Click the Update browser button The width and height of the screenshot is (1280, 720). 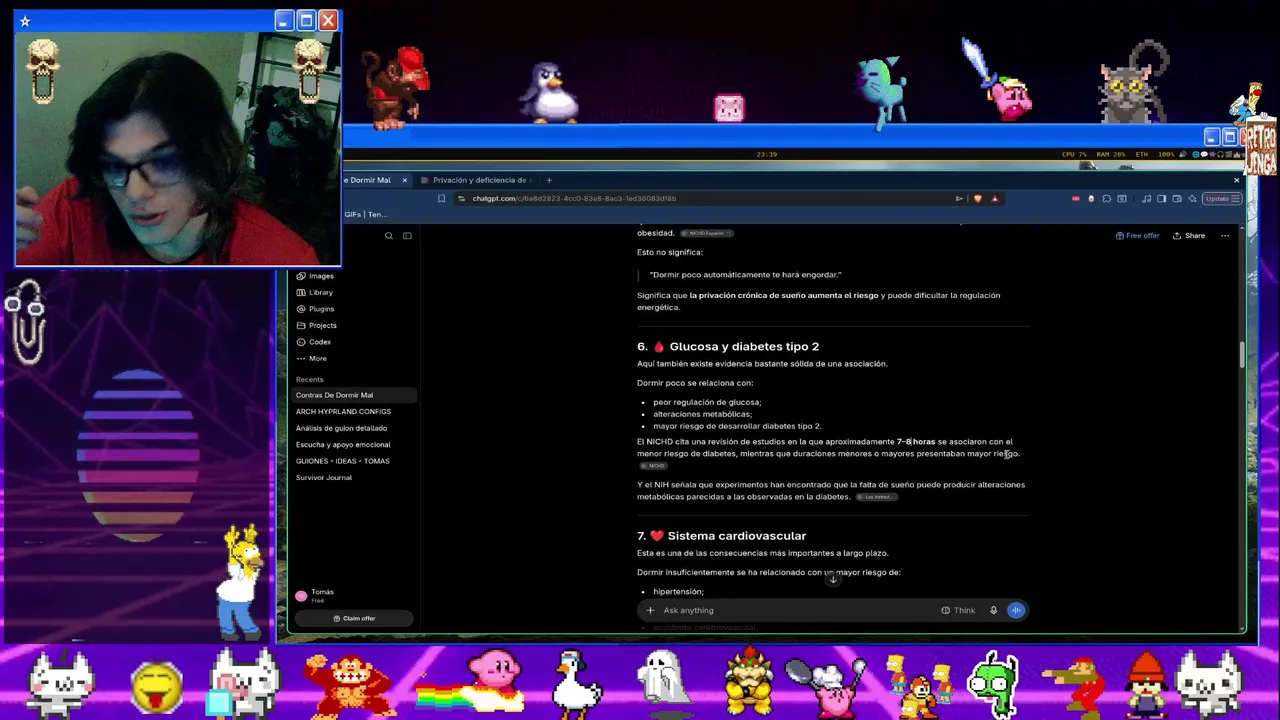tap(1222, 199)
